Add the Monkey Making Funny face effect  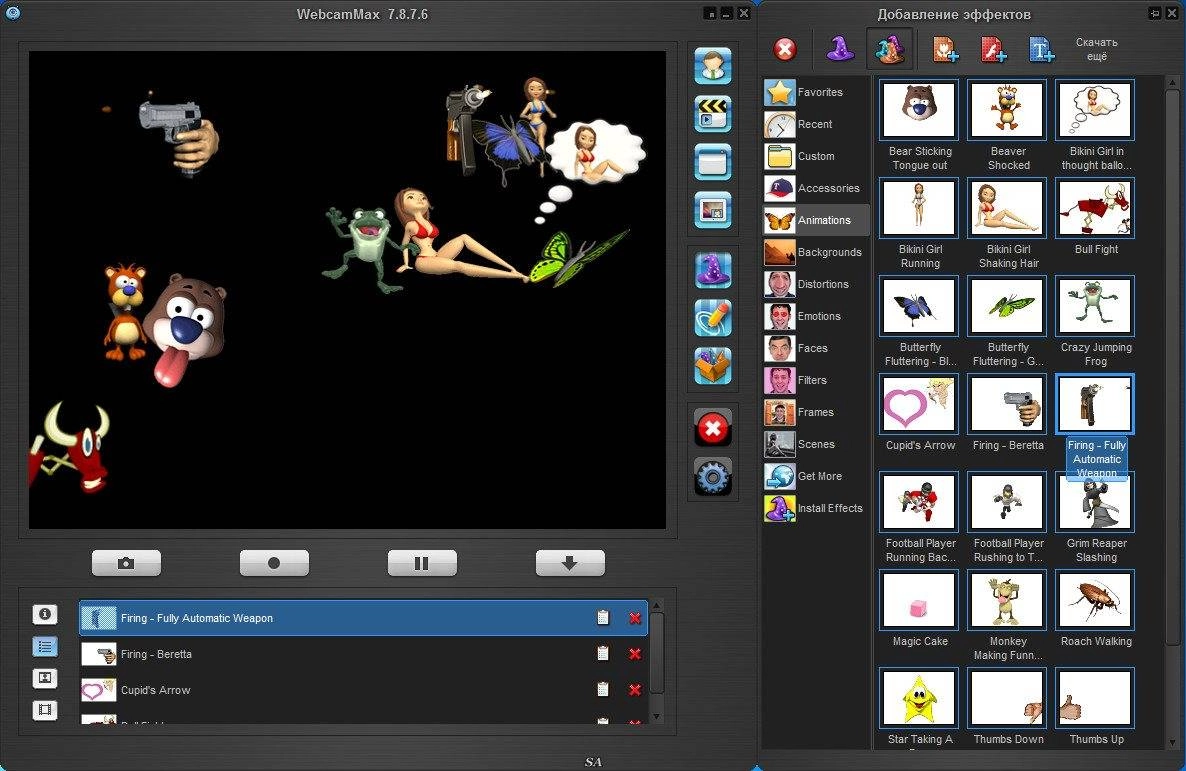[x=1007, y=600]
